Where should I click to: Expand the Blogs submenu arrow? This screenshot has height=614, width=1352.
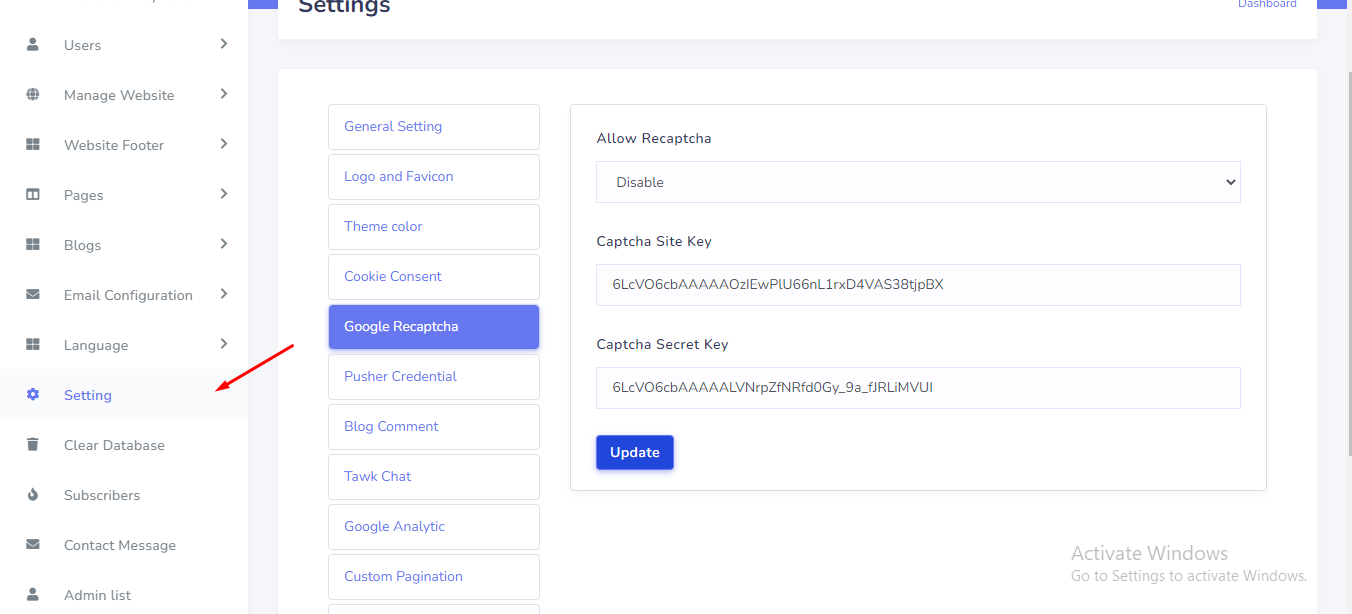click(224, 244)
